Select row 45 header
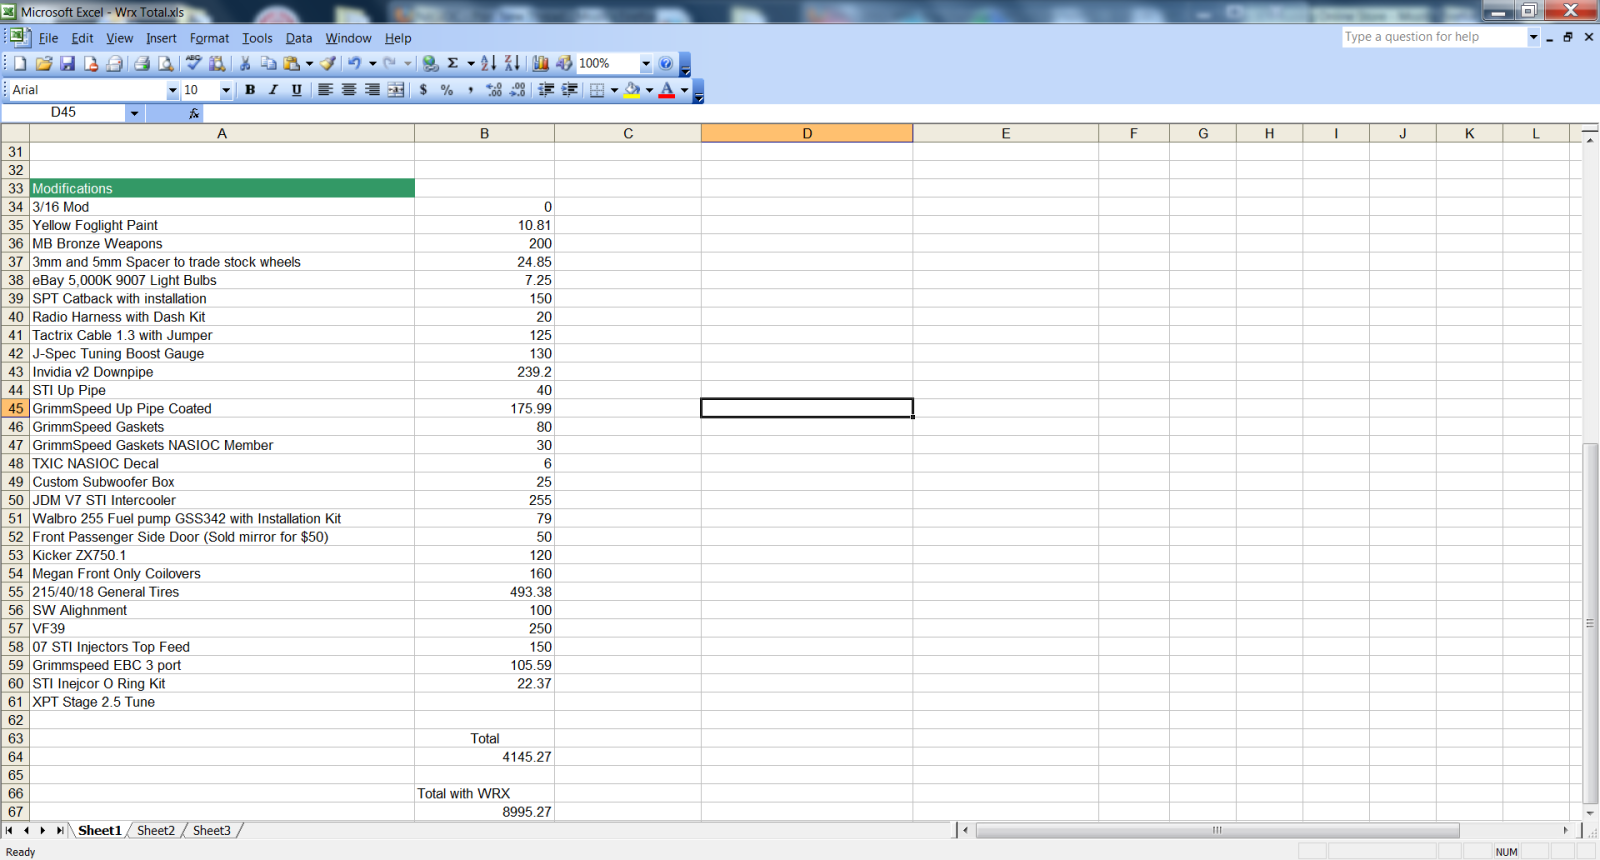This screenshot has width=1600, height=860. tap(15, 408)
